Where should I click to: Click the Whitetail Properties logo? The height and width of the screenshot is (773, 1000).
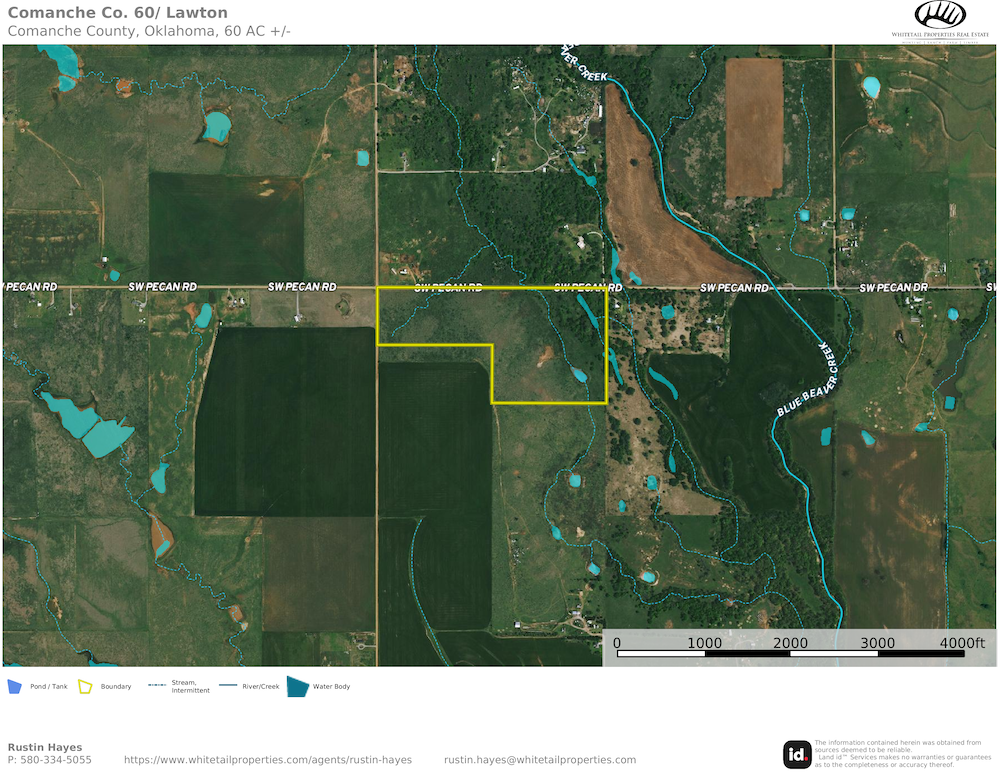[940, 21]
